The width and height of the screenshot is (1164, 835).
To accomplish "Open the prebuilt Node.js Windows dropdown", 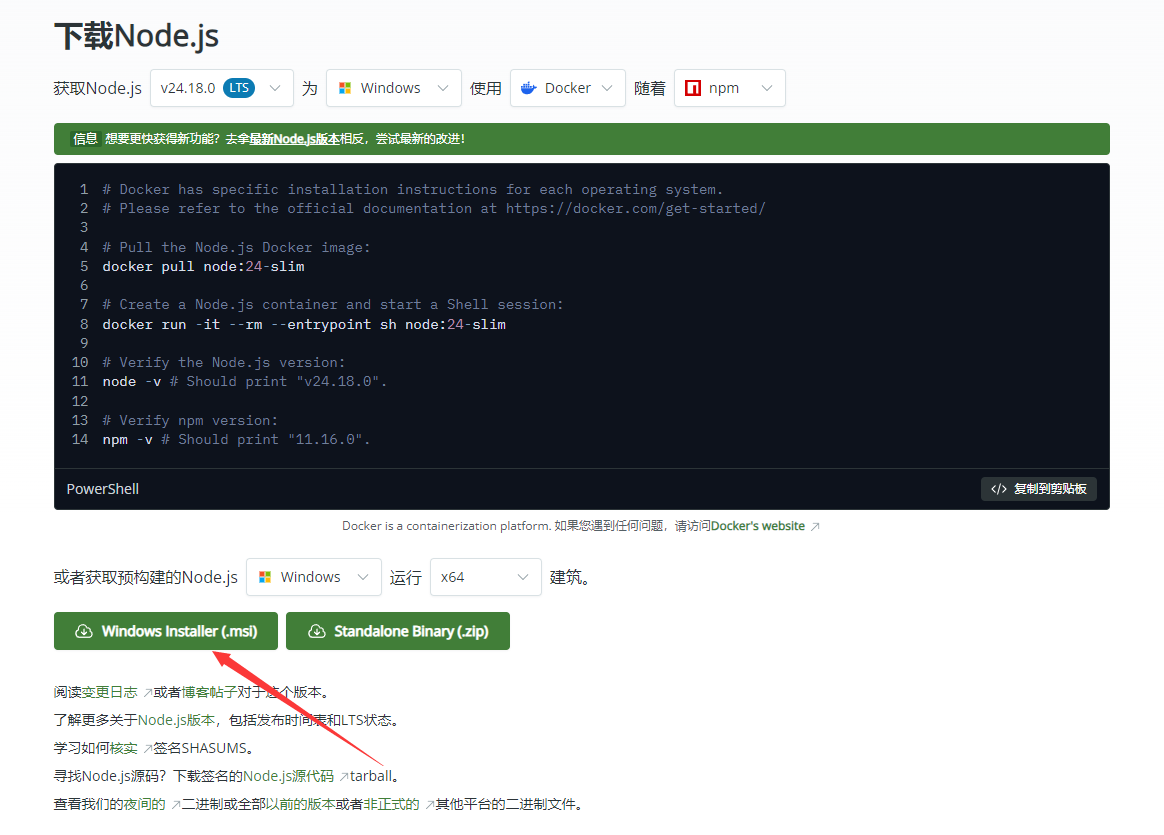I will tap(313, 577).
